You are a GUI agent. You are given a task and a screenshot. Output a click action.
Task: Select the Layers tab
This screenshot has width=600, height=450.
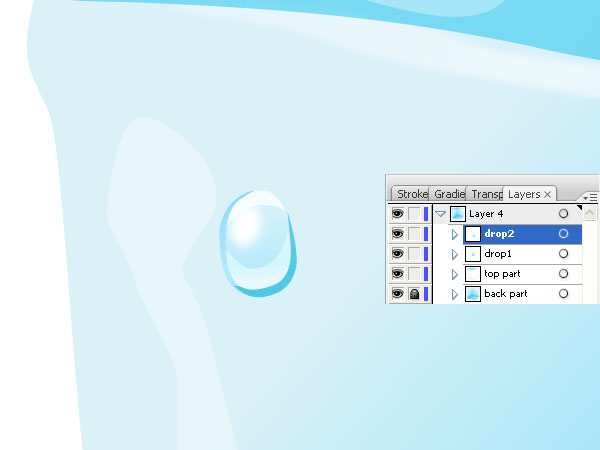coord(524,194)
